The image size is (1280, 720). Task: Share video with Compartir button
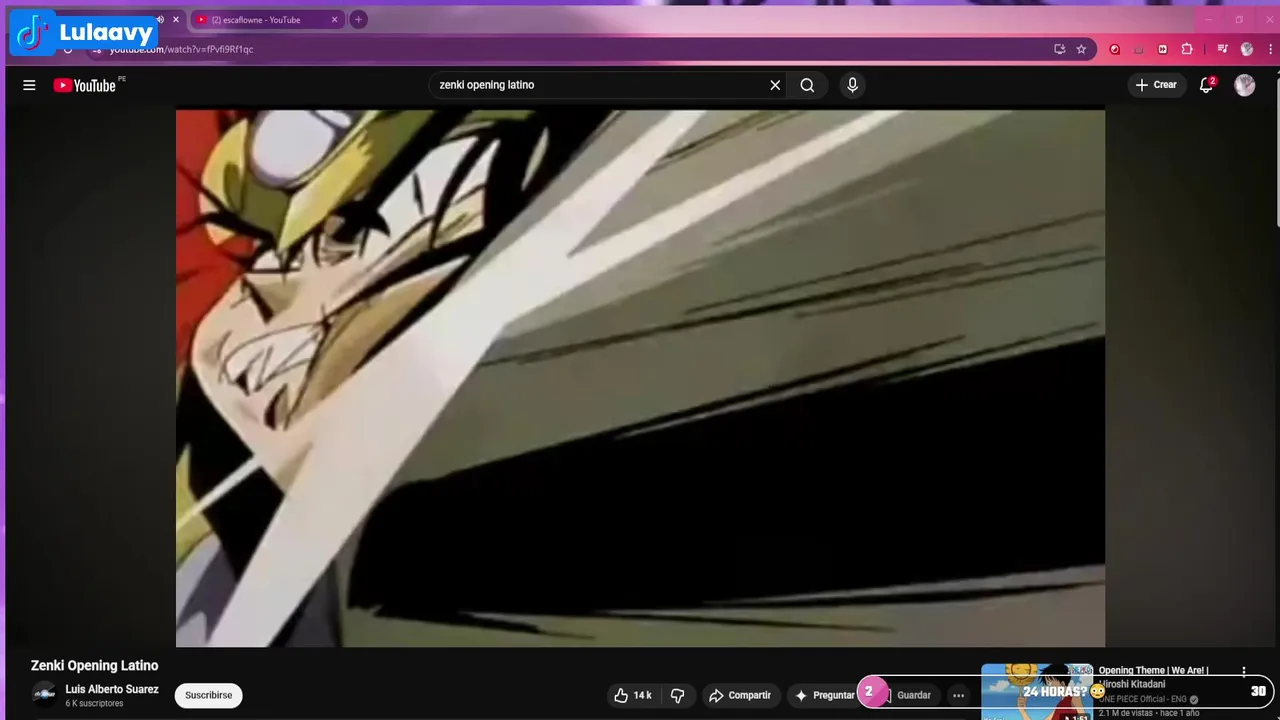tap(740, 695)
